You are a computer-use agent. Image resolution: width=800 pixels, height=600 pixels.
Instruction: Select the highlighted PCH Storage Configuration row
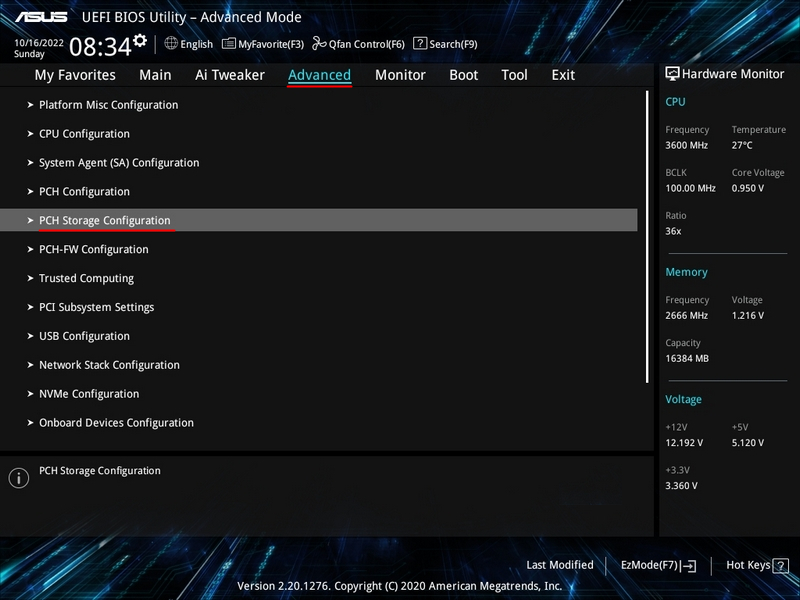point(318,220)
